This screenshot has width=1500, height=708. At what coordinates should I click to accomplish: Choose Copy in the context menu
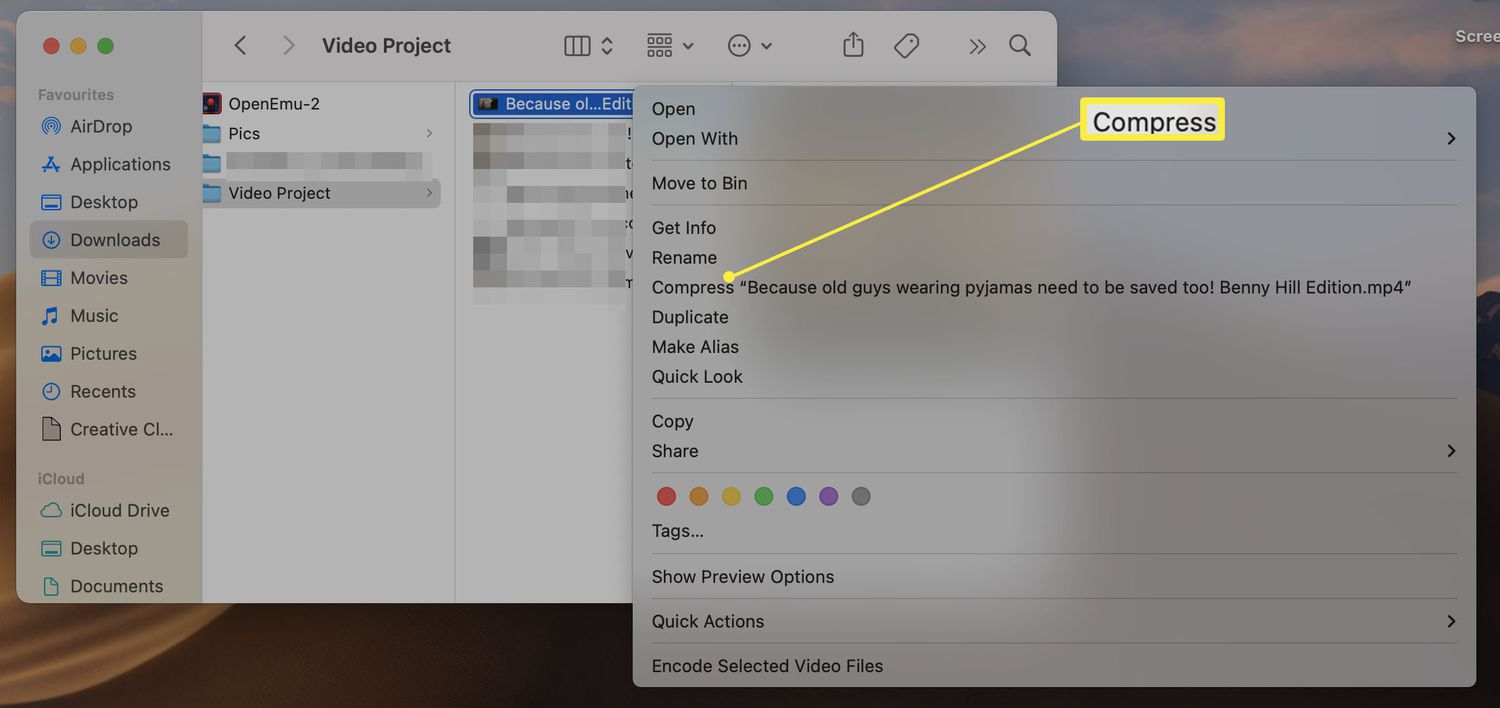click(x=672, y=422)
